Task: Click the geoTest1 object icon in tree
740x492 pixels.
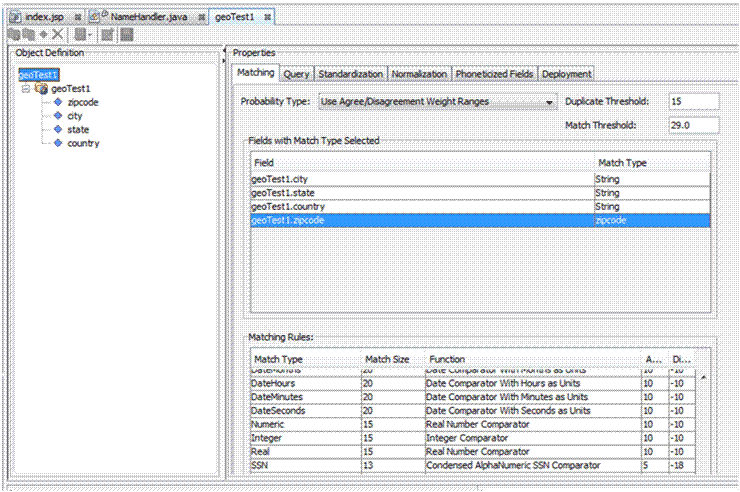Action: pyautogui.click(x=41, y=89)
